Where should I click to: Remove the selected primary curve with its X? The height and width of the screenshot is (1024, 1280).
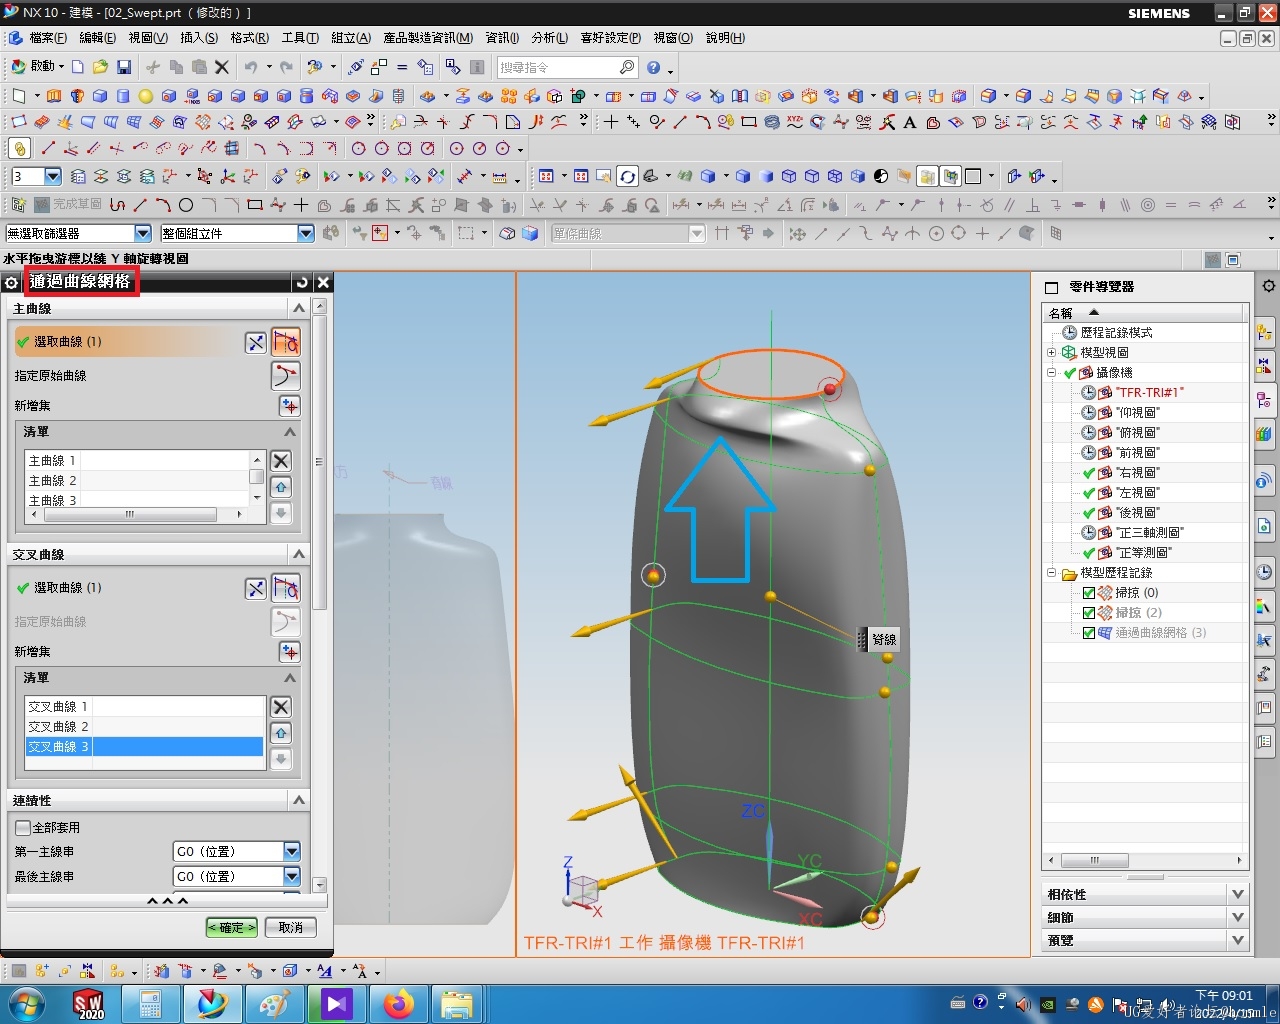pyautogui.click(x=281, y=461)
